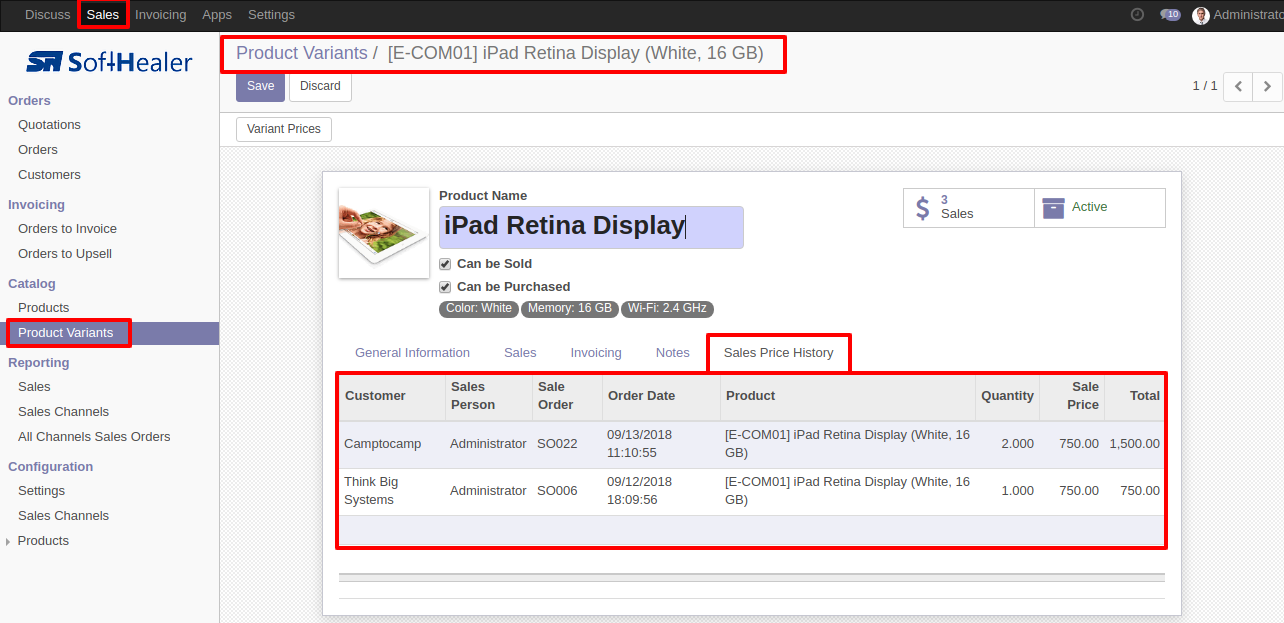Open the conversations icon with 10 badge
Viewport: 1284px width, 623px height.
[x=1170, y=15]
